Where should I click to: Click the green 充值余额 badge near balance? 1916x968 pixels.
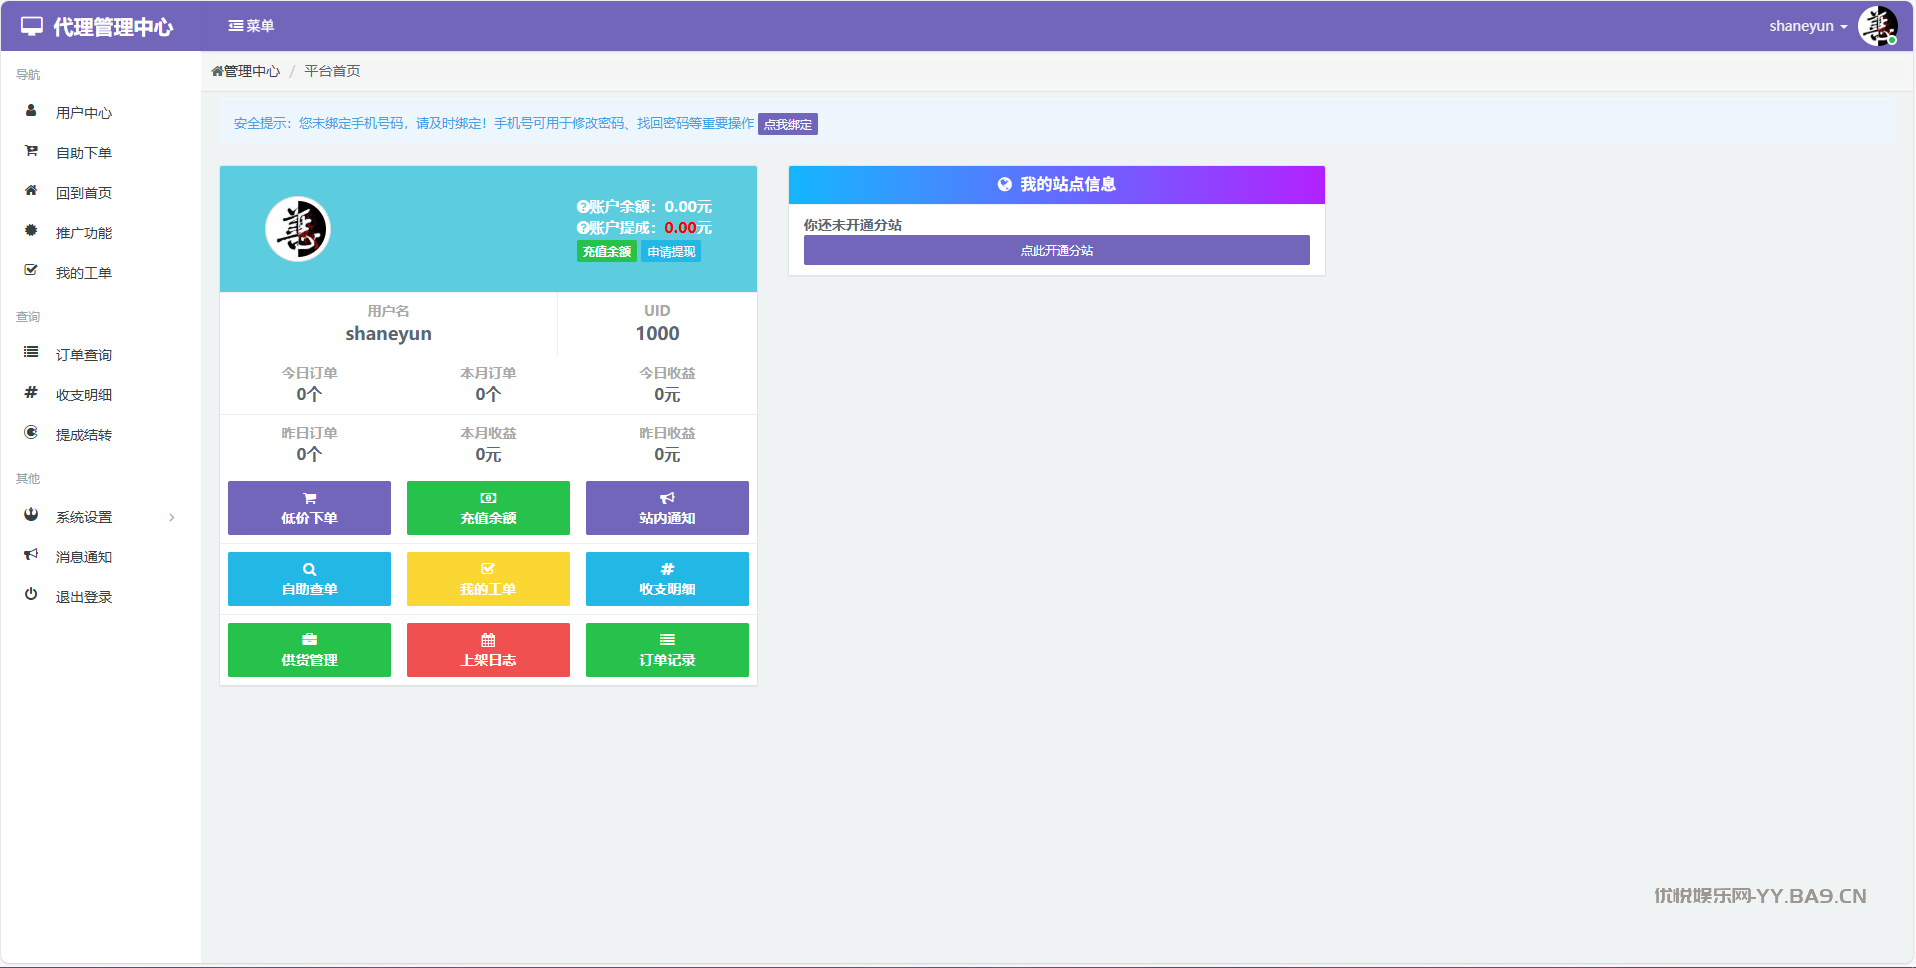pos(606,252)
